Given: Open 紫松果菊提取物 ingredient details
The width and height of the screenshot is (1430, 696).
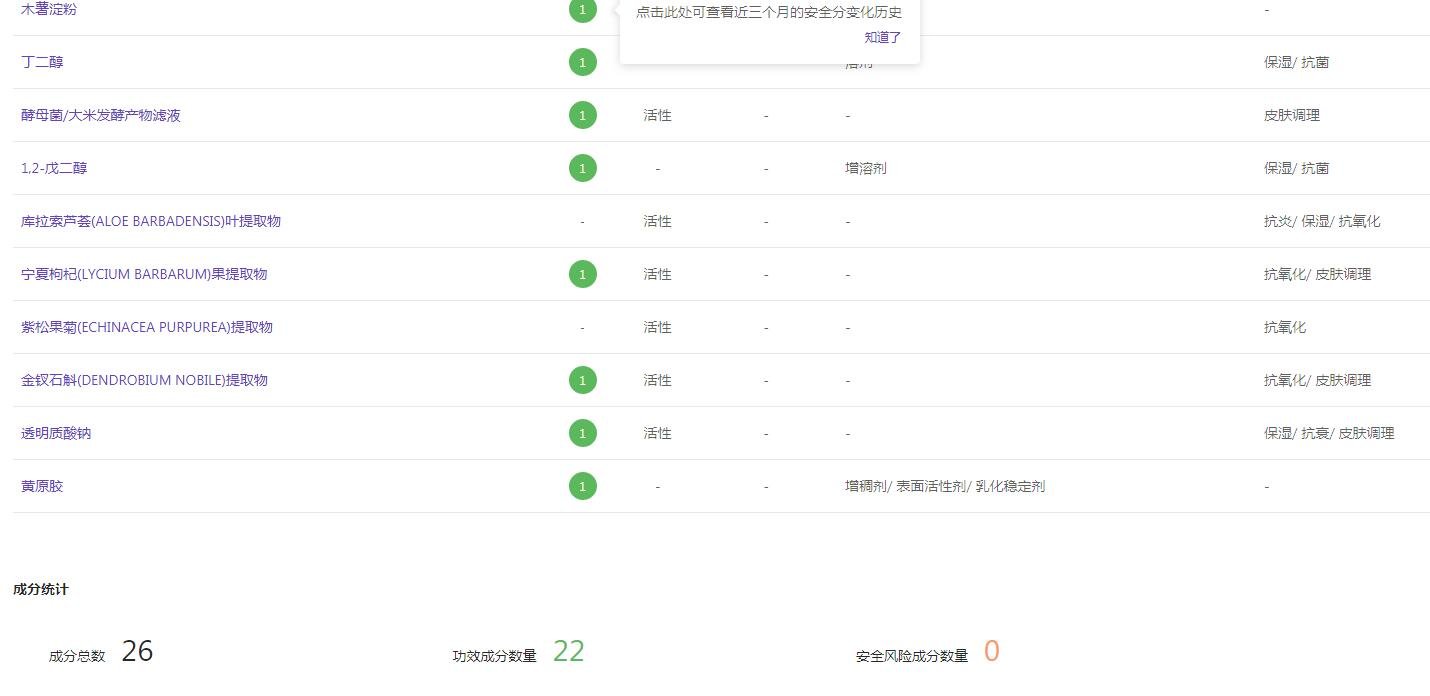Looking at the screenshot, I should [147, 327].
